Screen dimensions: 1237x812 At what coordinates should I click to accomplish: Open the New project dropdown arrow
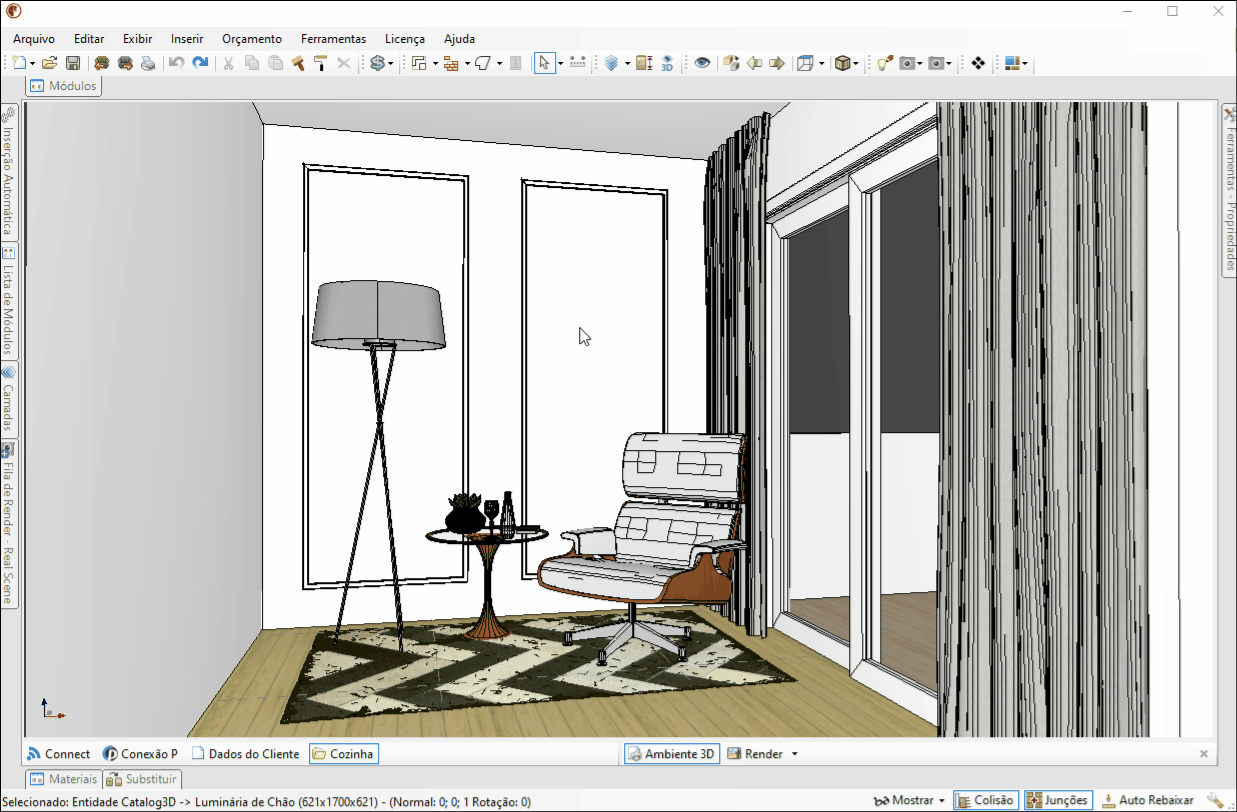click(33, 63)
